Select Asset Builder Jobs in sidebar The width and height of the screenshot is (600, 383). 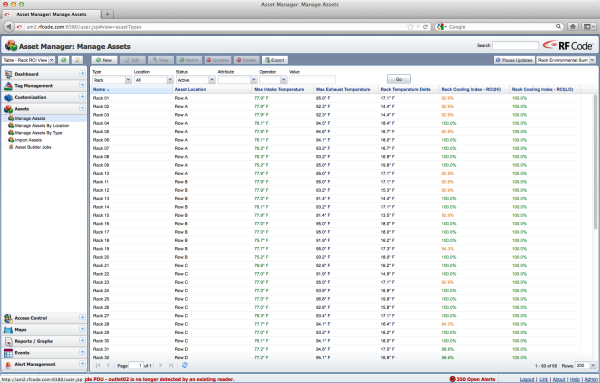[x=33, y=147]
